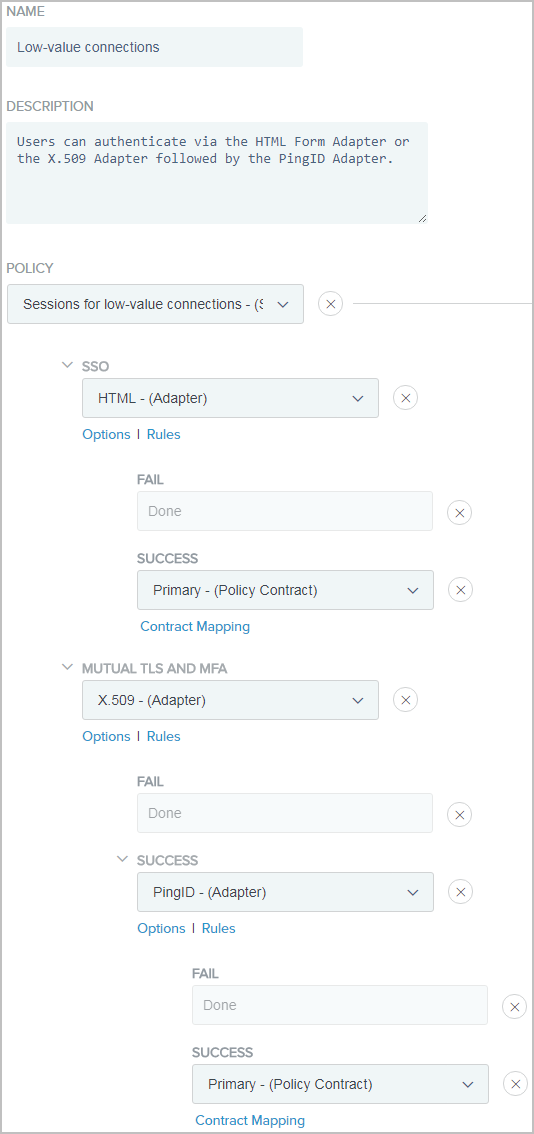Open Primary policy contract dropdown under HTML
Viewport: 534px width, 1134px height.
pyautogui.click(x=285, y=590)
